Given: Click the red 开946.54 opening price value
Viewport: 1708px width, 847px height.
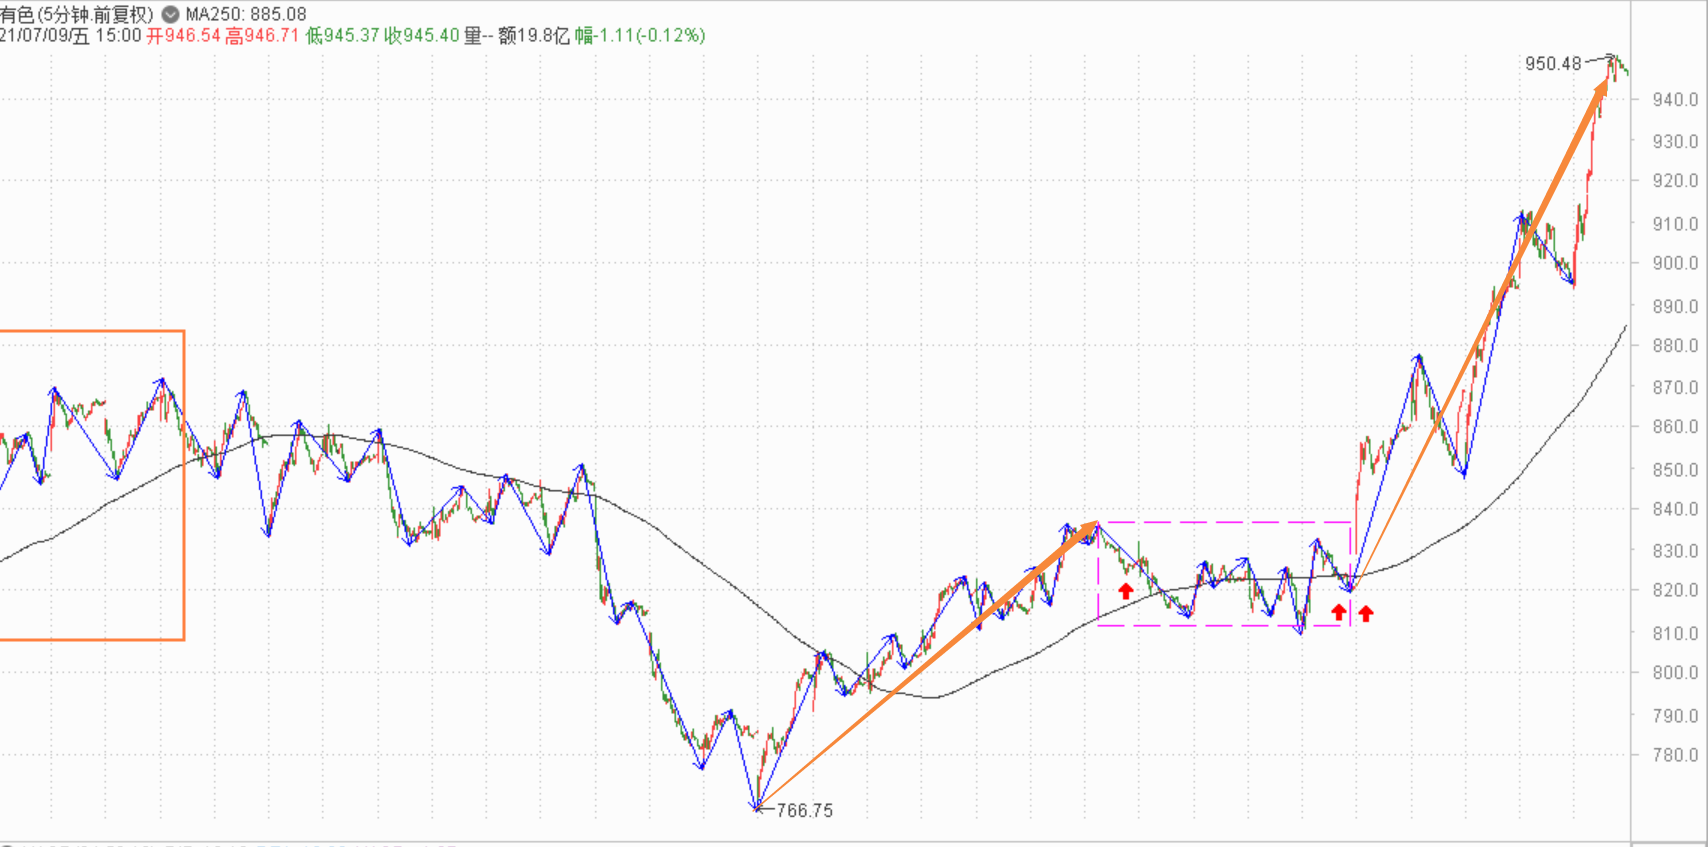Looking at the screenshot, I should pos(183,36).
